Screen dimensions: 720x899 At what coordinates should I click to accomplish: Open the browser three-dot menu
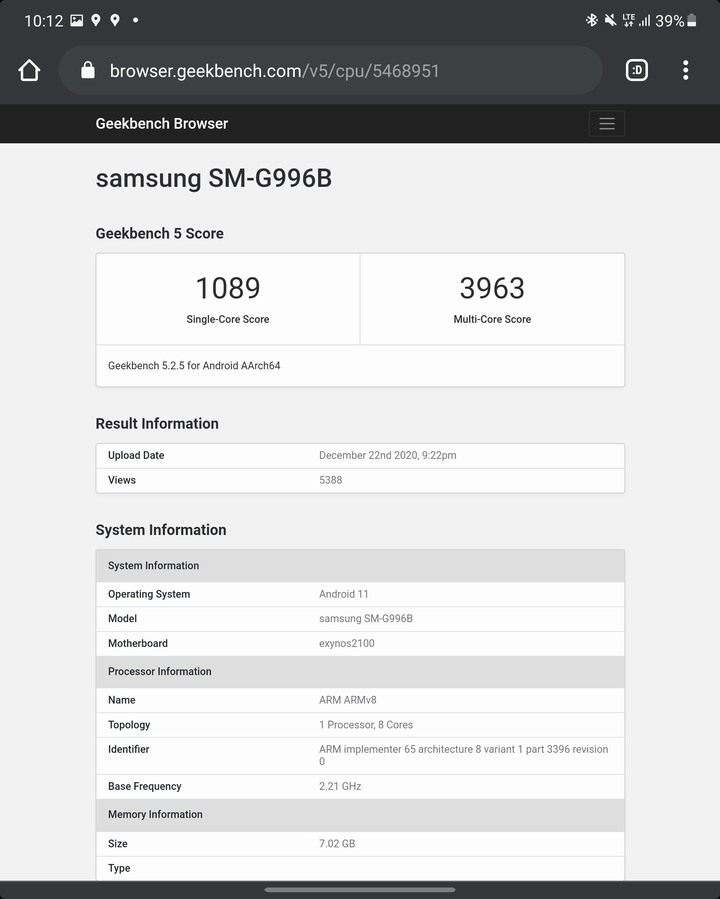[x=686, y=71]
